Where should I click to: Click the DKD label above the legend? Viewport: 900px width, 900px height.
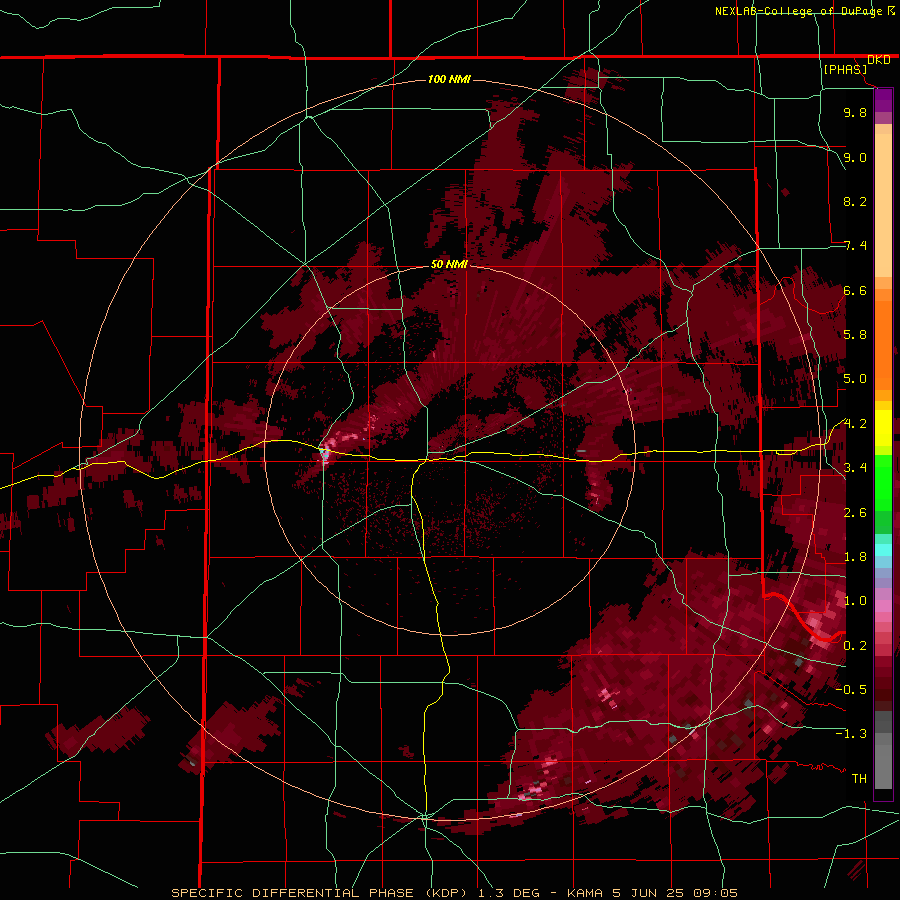tap(878, 60)
